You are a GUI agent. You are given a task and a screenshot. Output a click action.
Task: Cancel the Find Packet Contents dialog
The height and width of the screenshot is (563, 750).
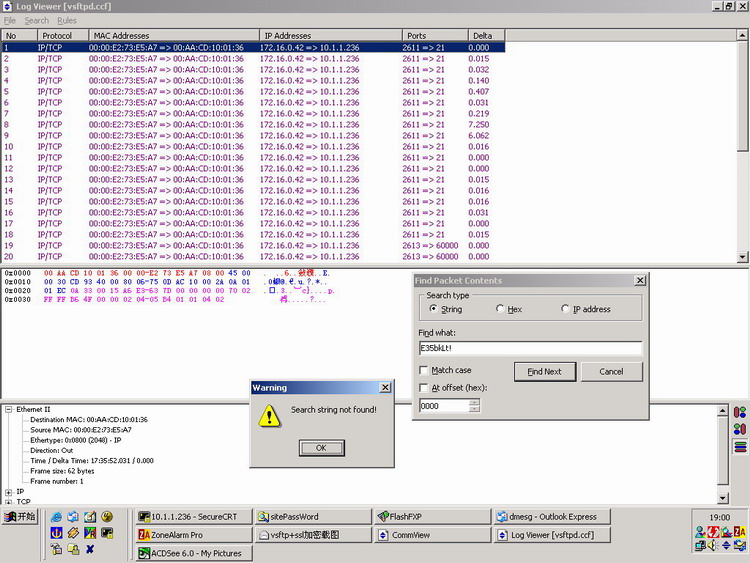611,372
